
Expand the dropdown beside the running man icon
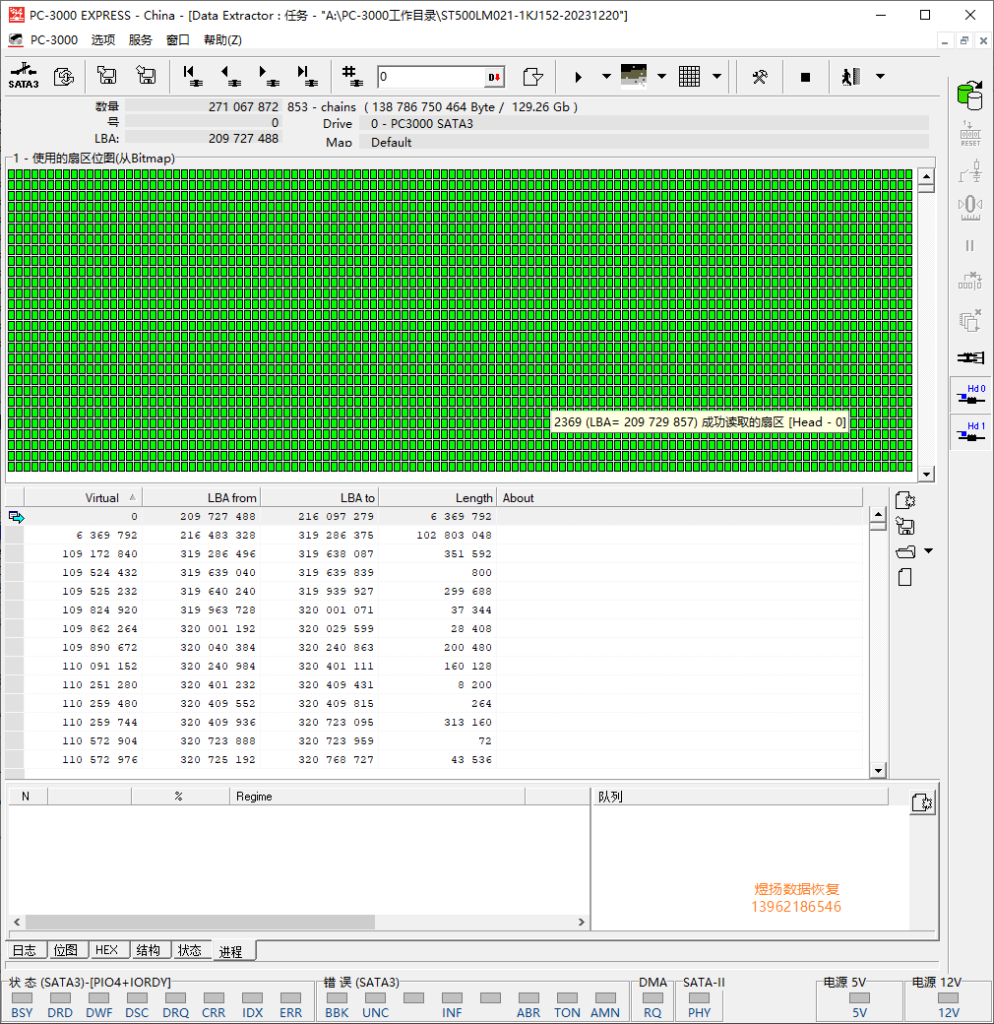(x=880, y=76)
